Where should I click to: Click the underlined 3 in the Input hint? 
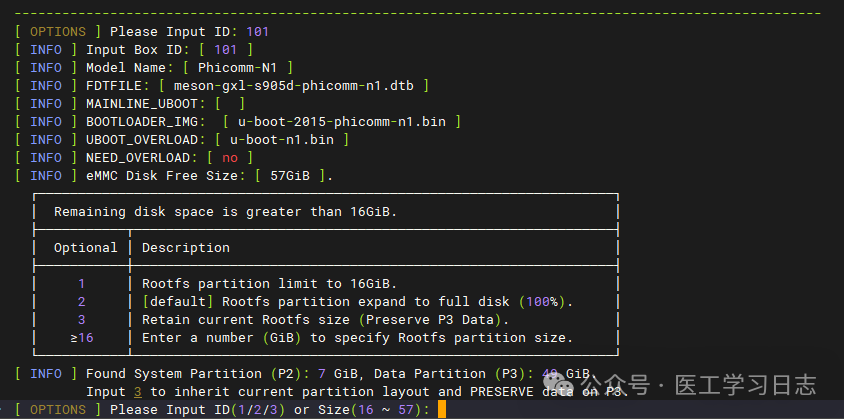137,392
